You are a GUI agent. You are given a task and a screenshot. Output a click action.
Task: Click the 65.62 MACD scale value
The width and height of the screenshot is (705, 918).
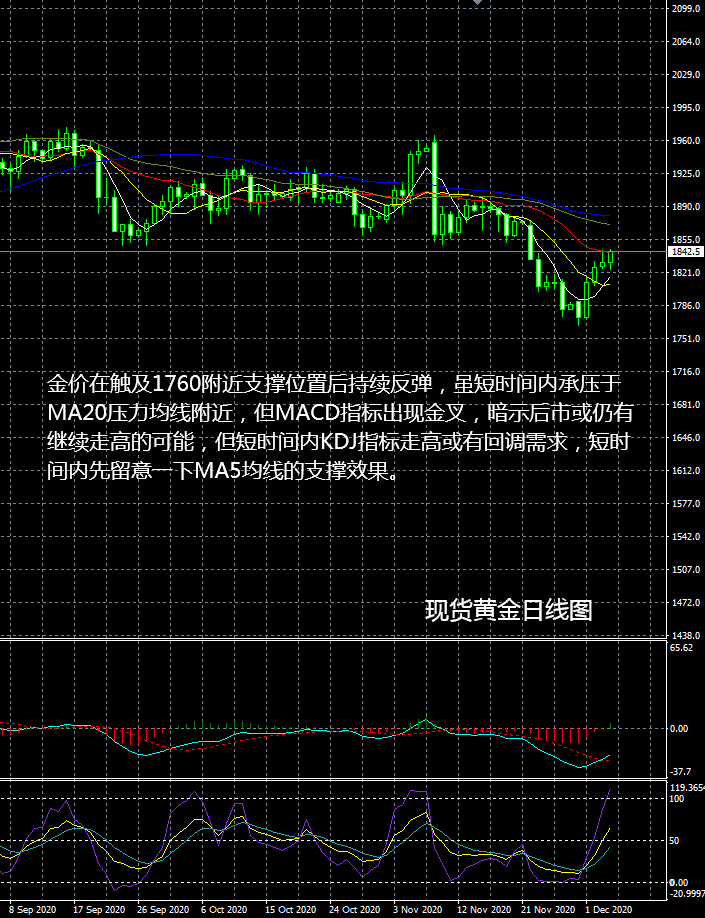682,648
